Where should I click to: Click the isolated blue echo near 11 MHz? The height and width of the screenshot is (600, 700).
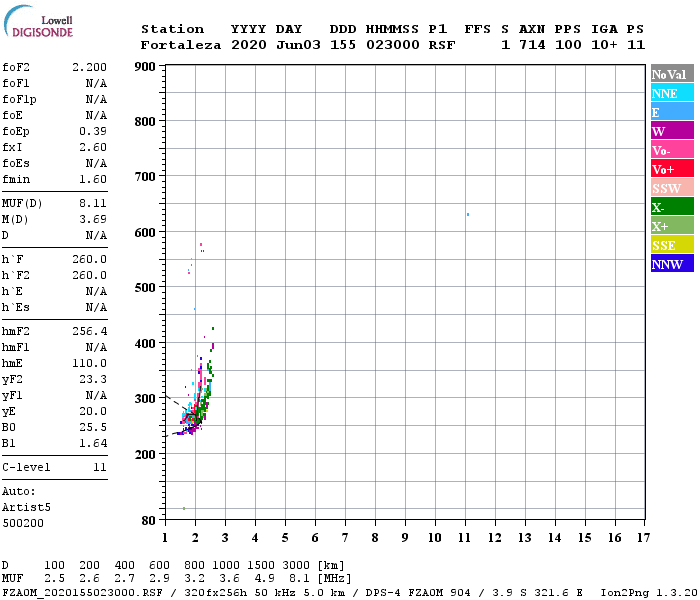[468, 215]
